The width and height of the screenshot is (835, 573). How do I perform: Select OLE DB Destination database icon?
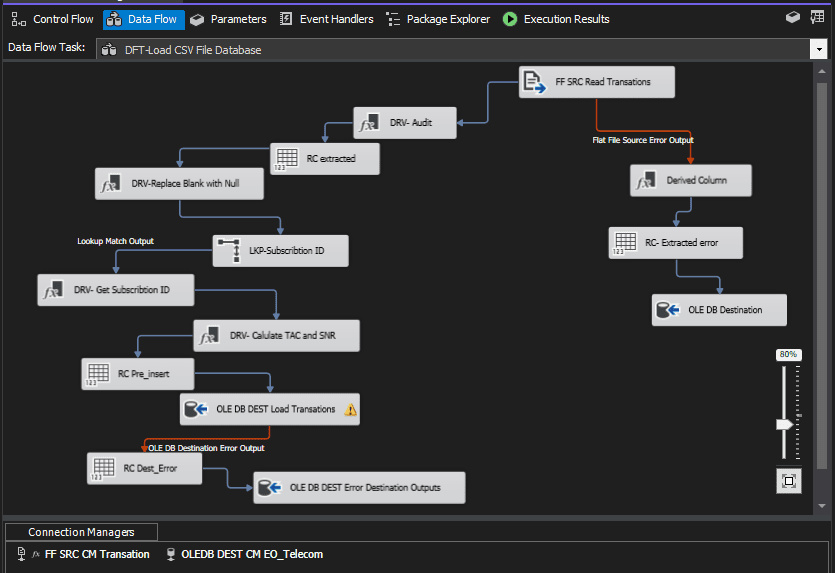pyautogui.click(x=668, y=310)
